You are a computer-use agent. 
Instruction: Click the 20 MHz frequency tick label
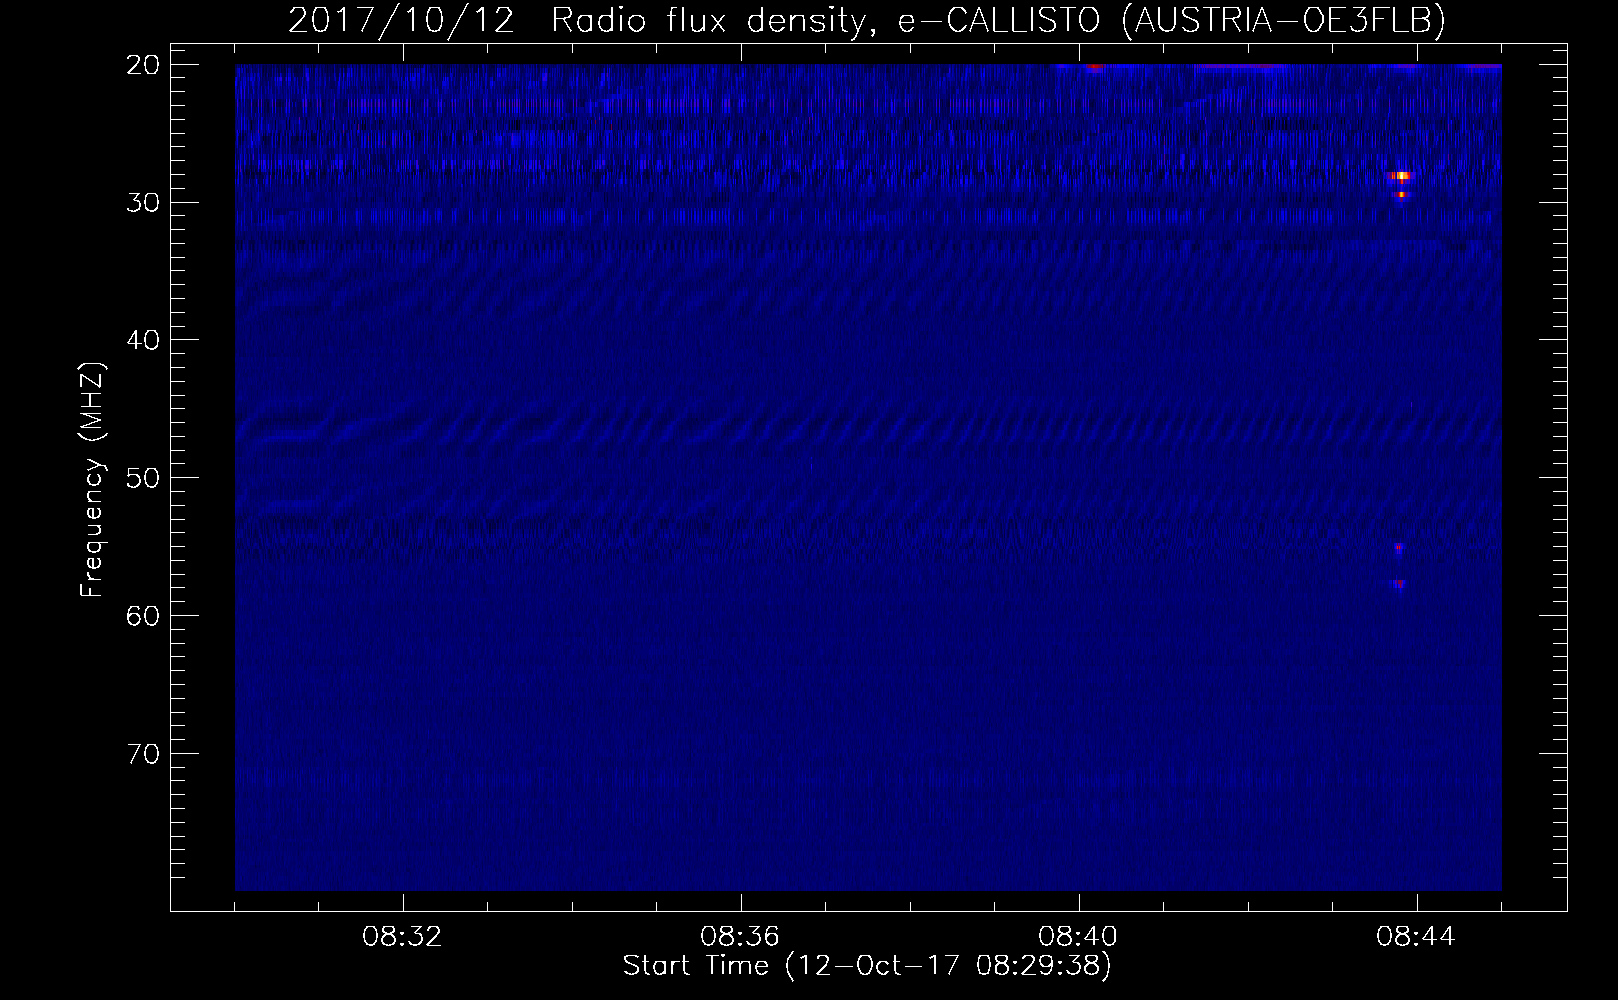[x=144, y=65]
